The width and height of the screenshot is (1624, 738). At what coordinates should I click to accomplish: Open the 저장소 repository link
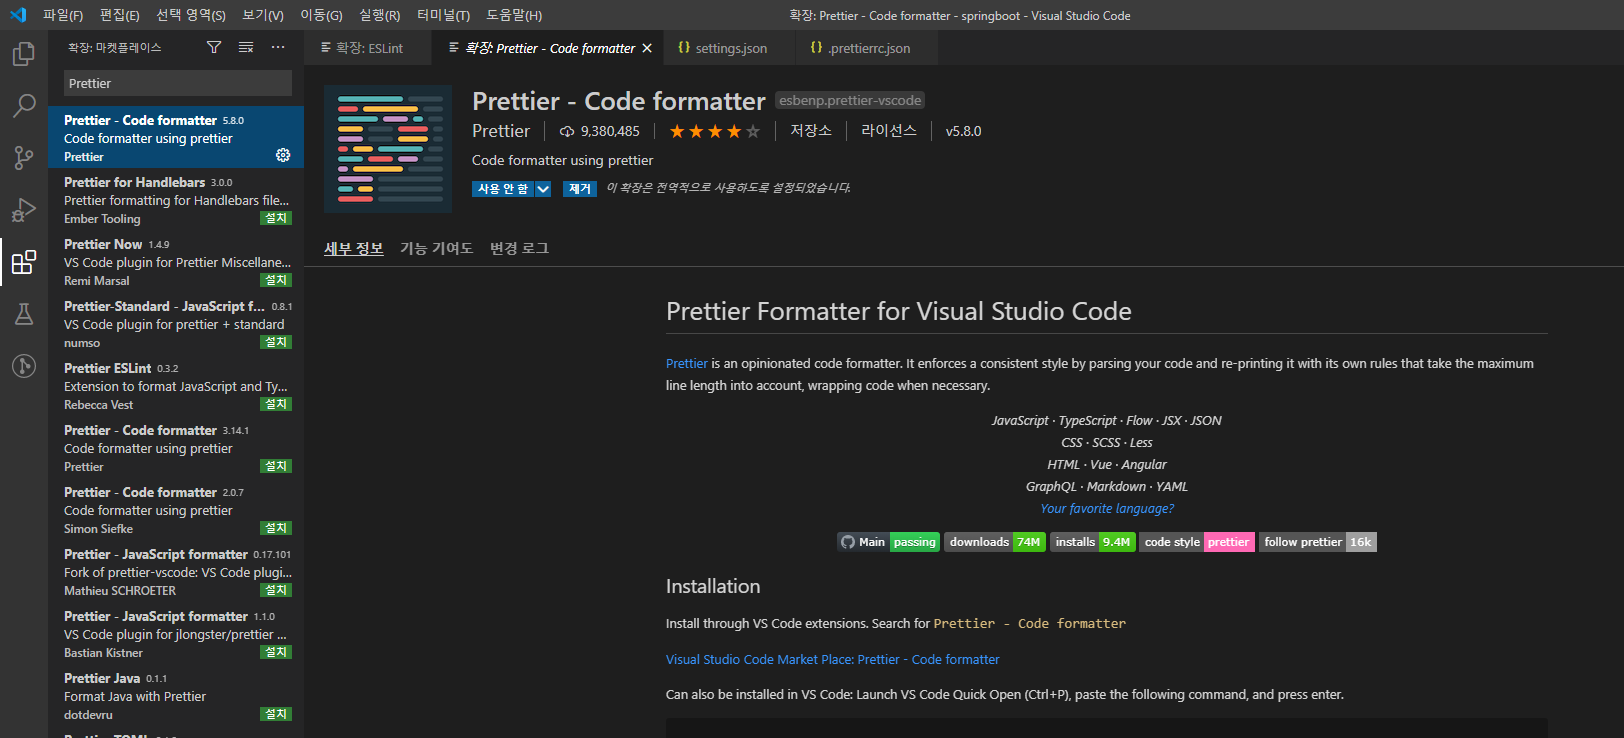[811, 131]
